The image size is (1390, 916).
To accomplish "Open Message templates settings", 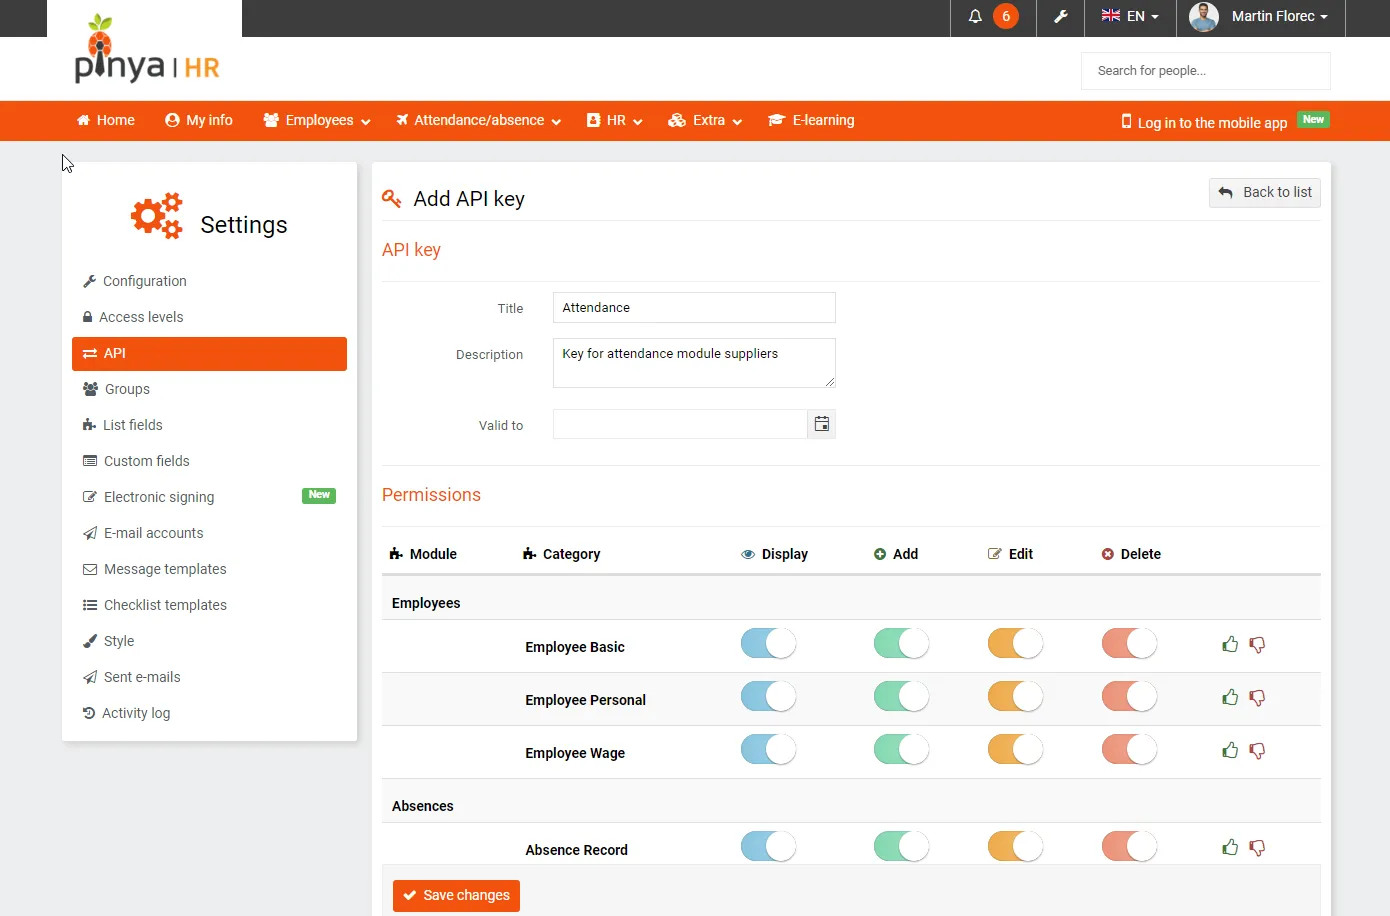I will coord(209,569).
